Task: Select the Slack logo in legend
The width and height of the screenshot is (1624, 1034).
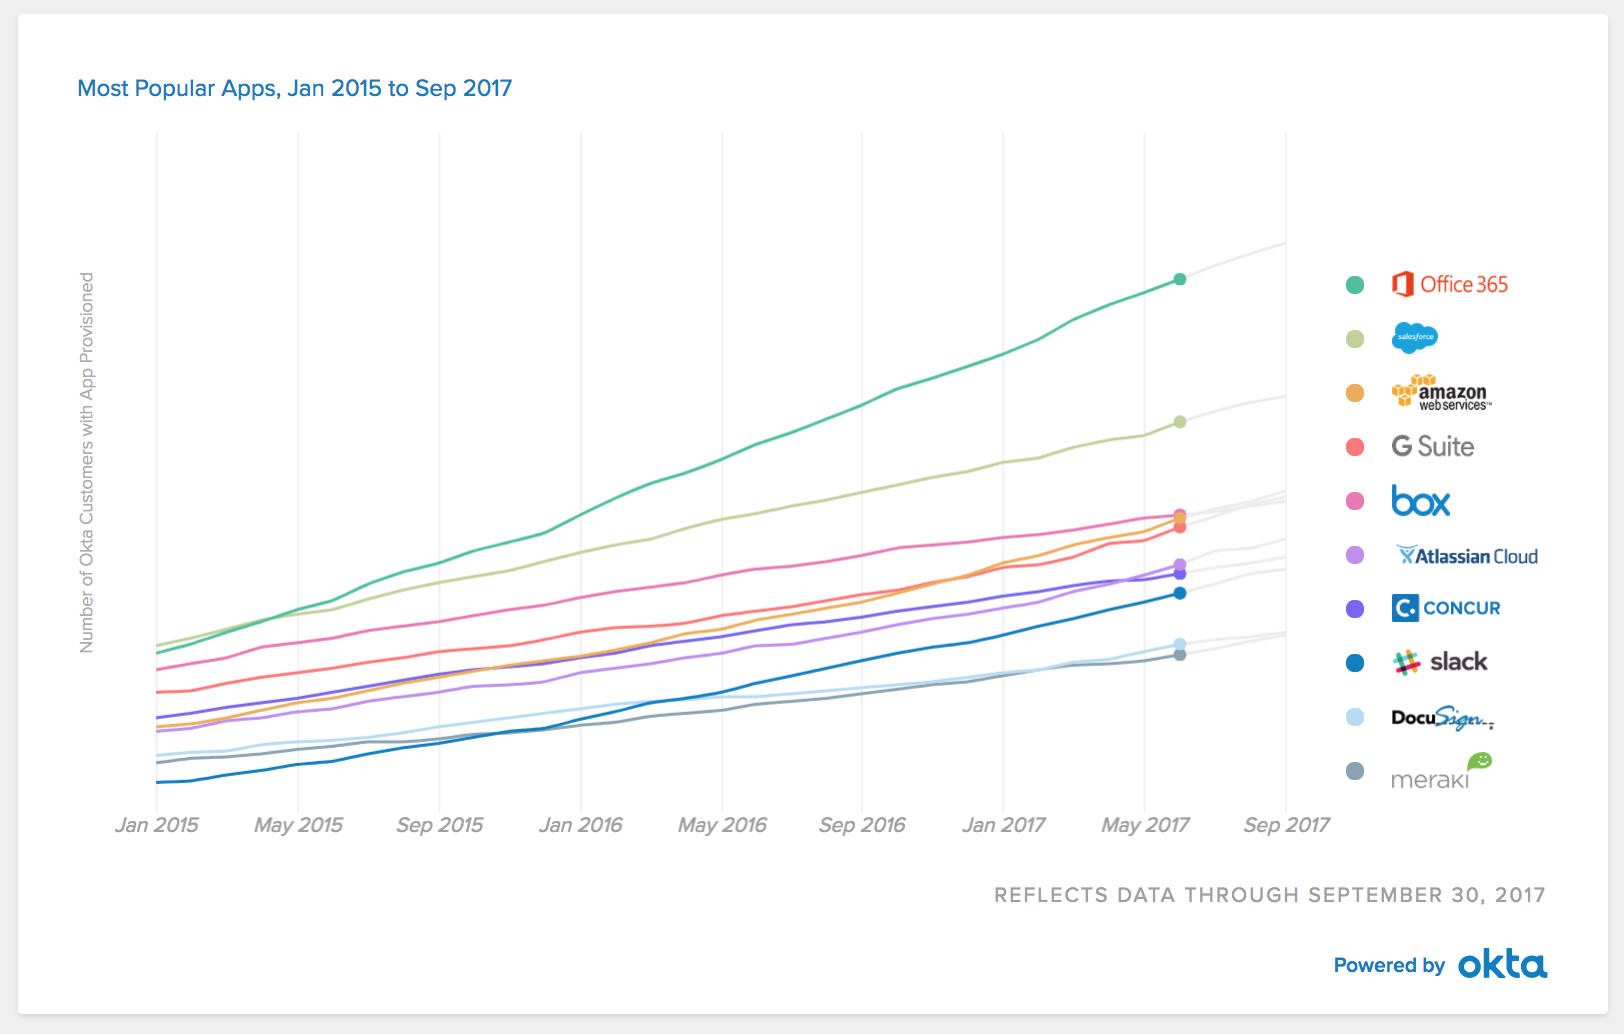Action: point(1440,662)
